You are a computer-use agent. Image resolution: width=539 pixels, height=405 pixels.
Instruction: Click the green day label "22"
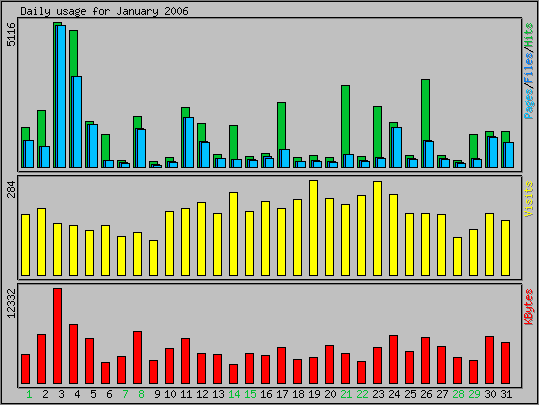(x=362, y=394)
